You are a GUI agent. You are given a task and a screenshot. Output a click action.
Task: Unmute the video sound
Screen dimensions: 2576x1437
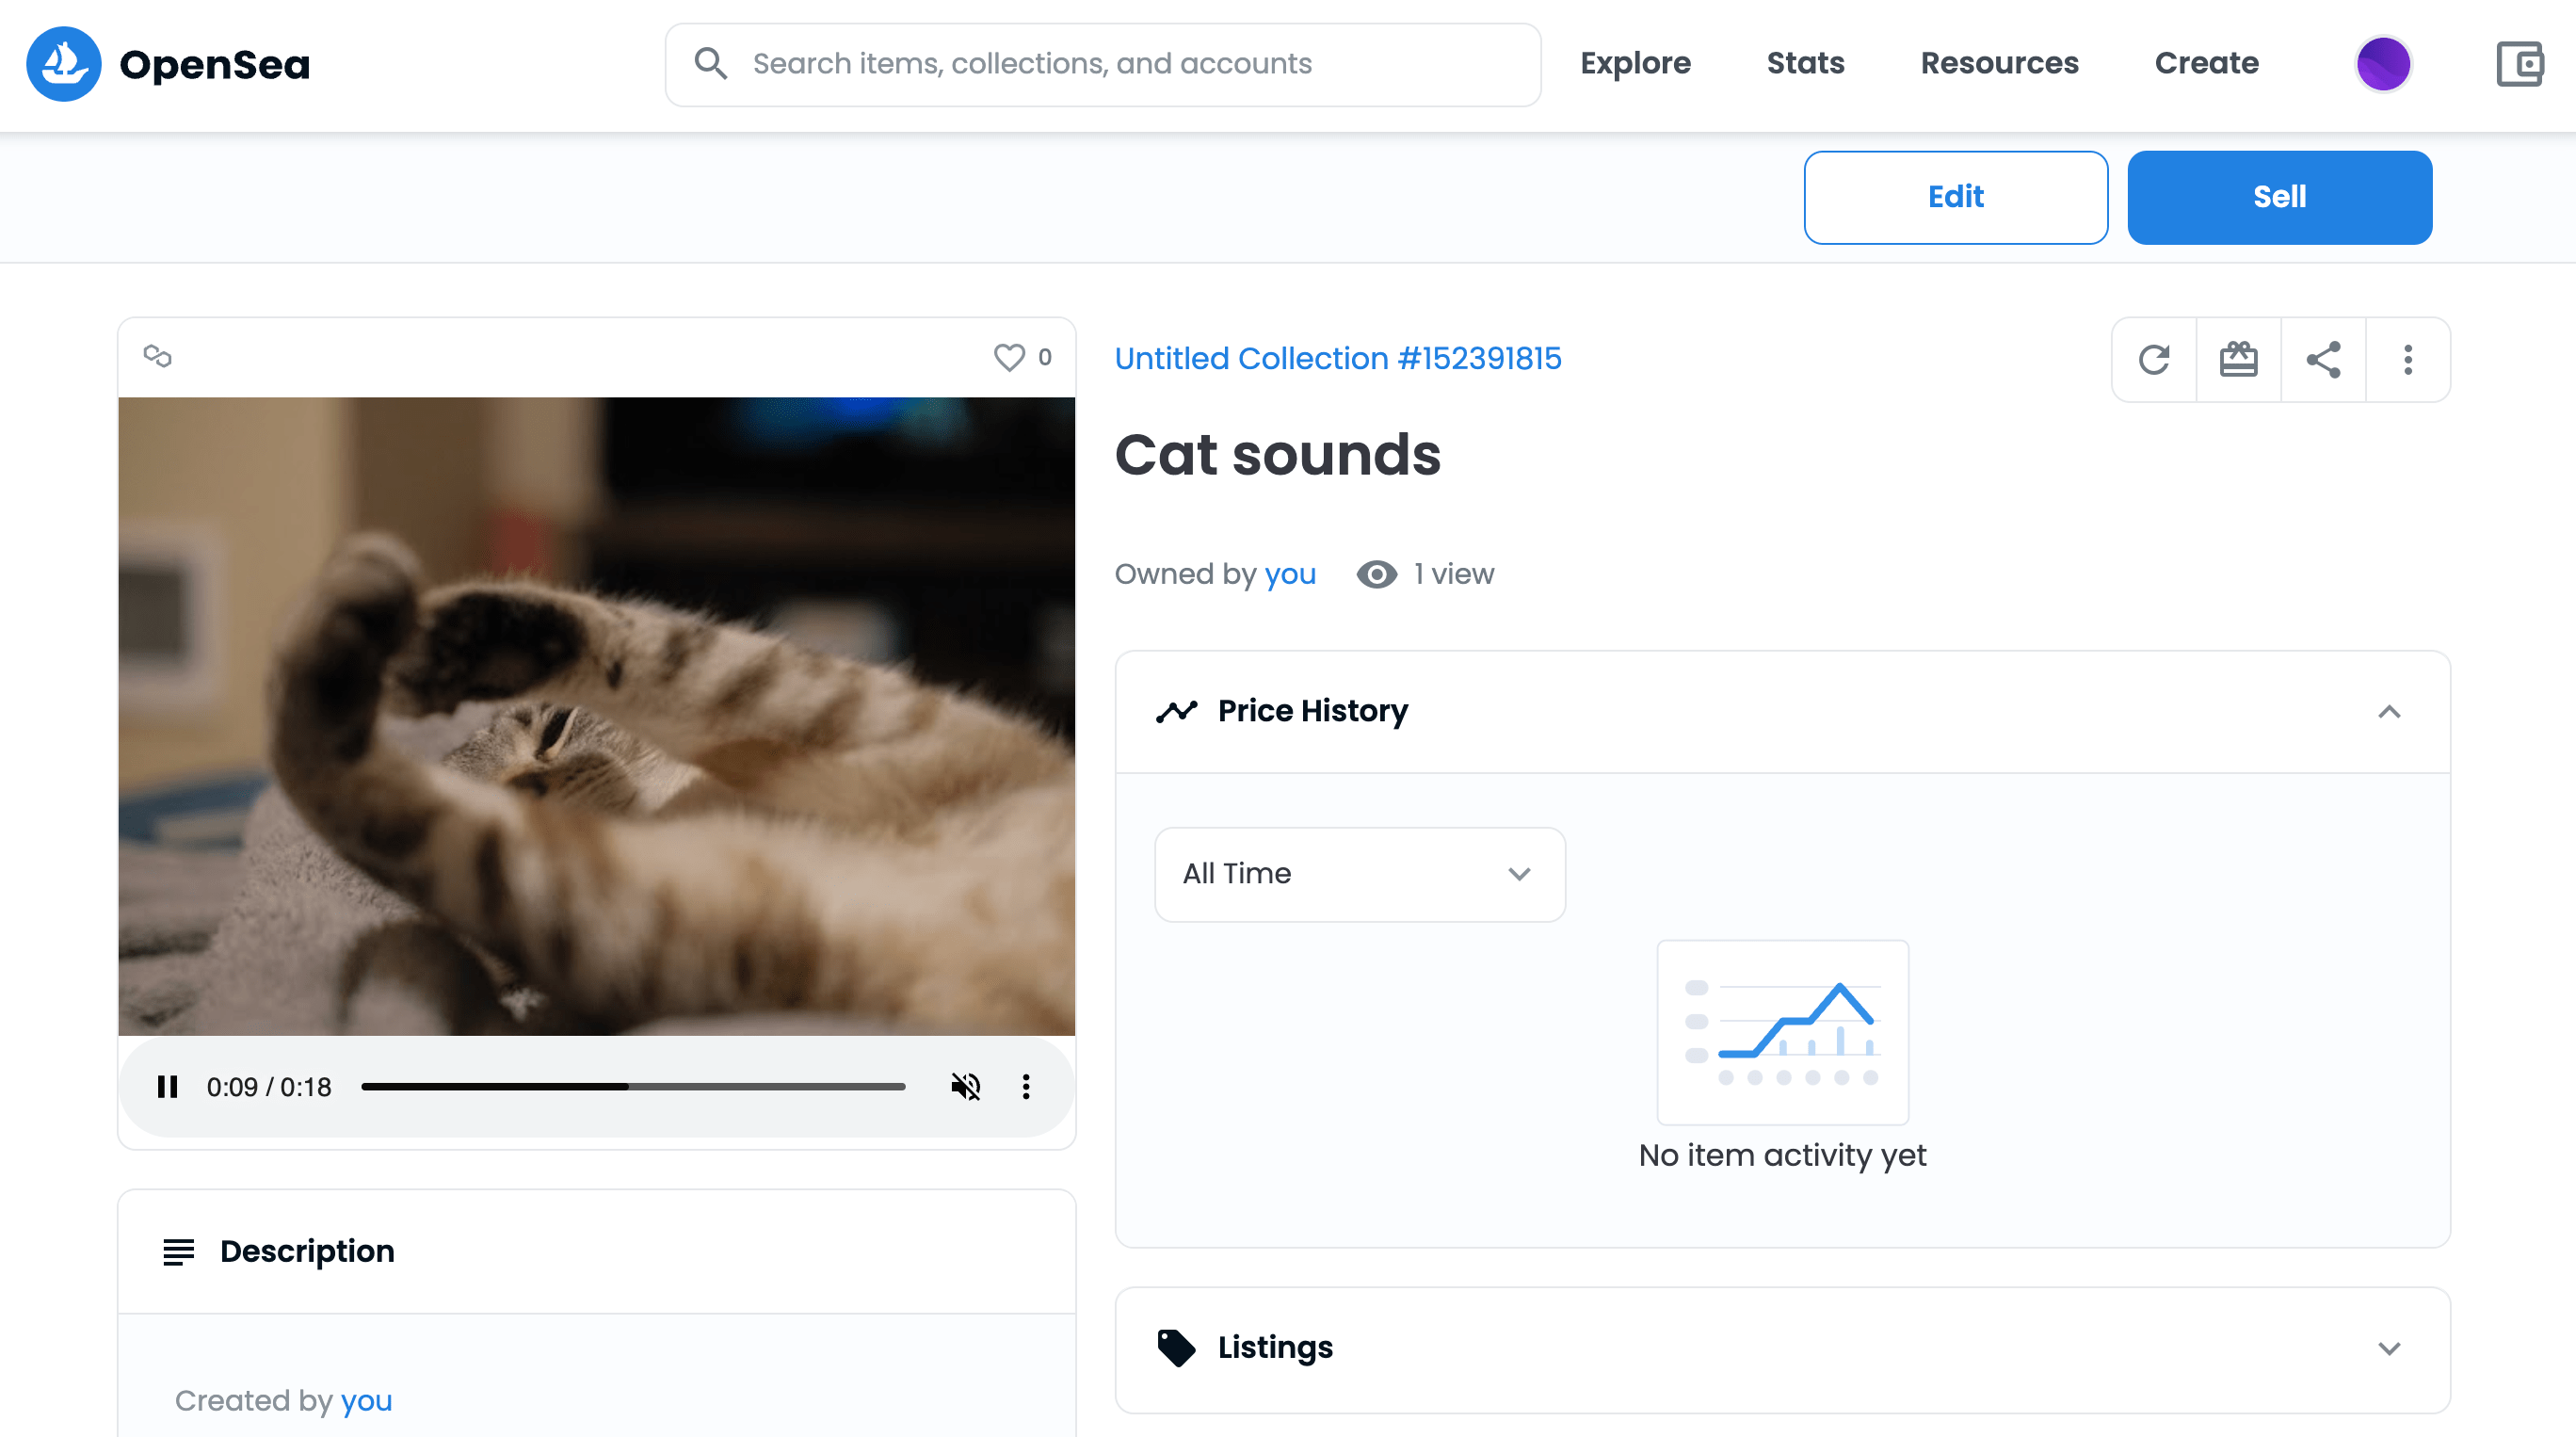[x=965, y=1087]
